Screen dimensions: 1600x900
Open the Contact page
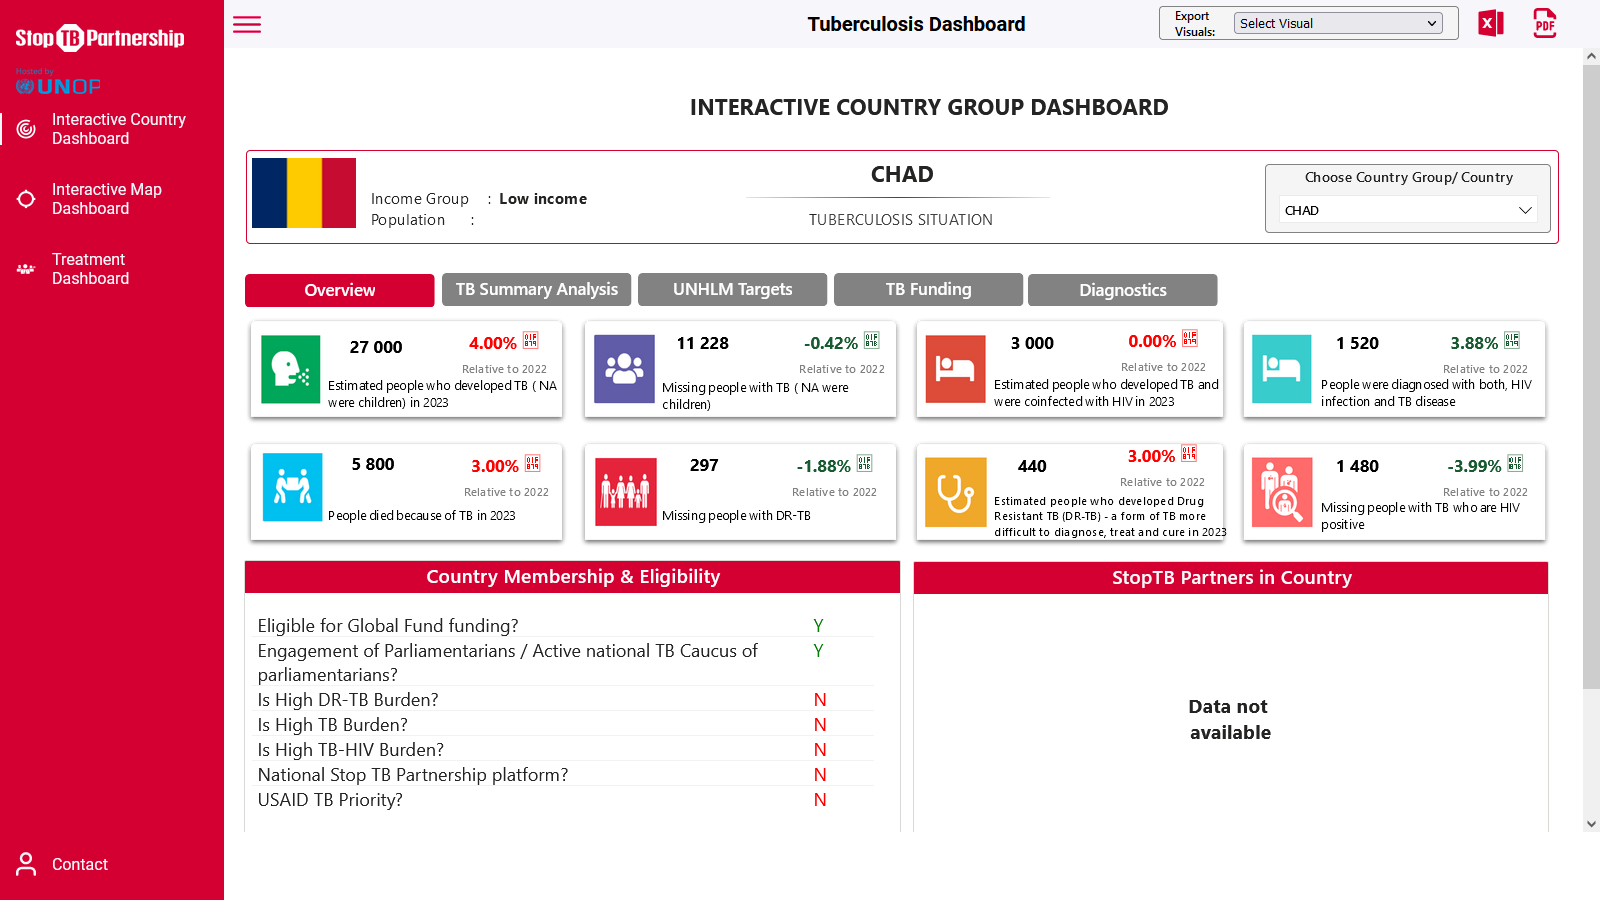79,864
